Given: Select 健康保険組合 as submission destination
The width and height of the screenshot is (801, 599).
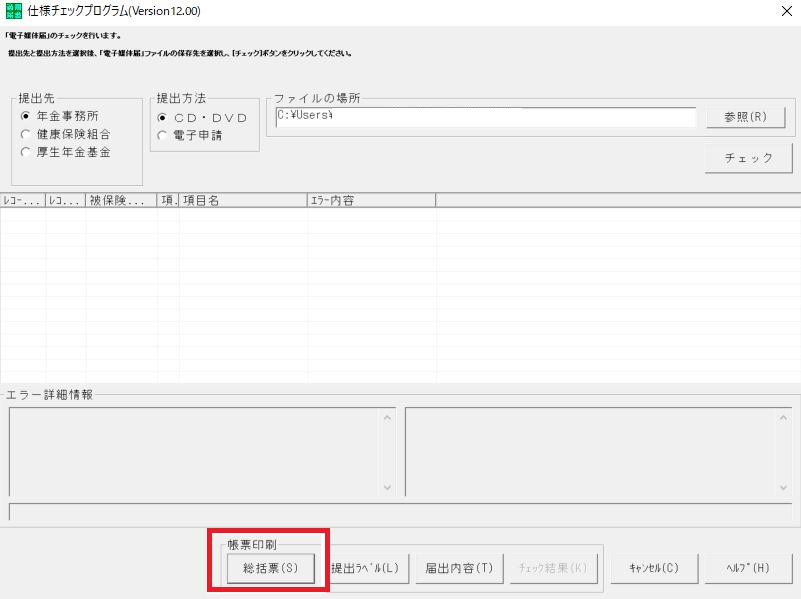Looking at the screenshot, I should click(27, 134).
